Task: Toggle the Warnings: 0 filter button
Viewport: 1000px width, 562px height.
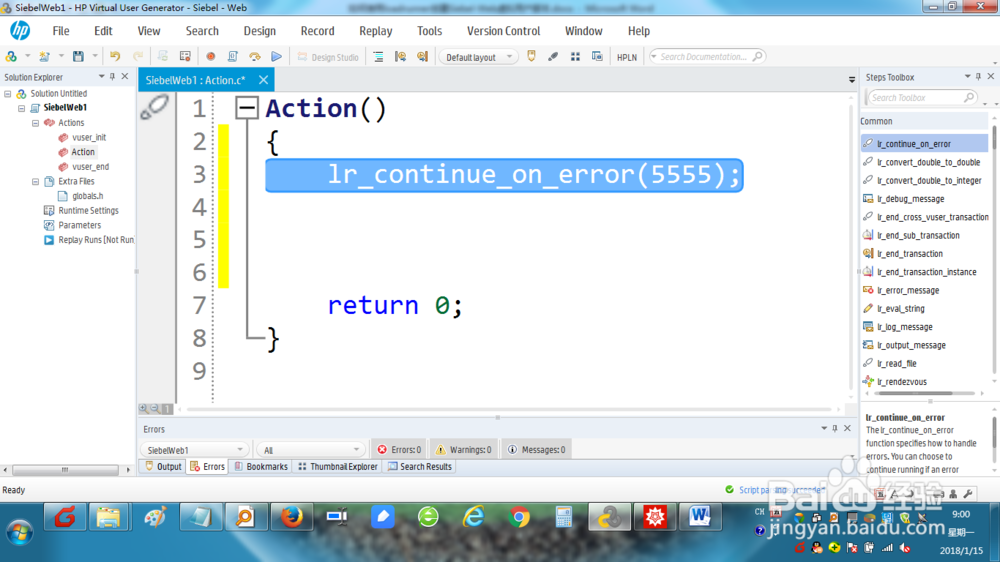Action: [464, 450]
